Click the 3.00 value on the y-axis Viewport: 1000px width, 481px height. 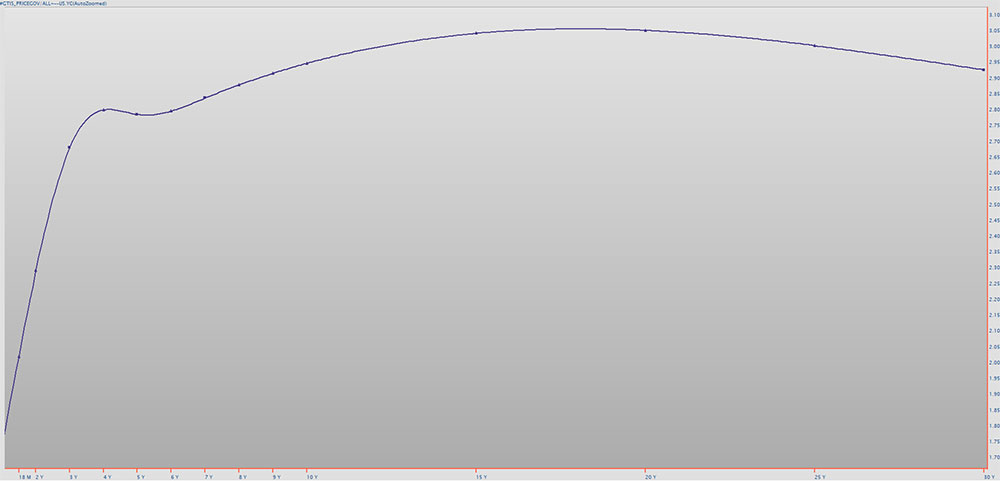[993, 46]
